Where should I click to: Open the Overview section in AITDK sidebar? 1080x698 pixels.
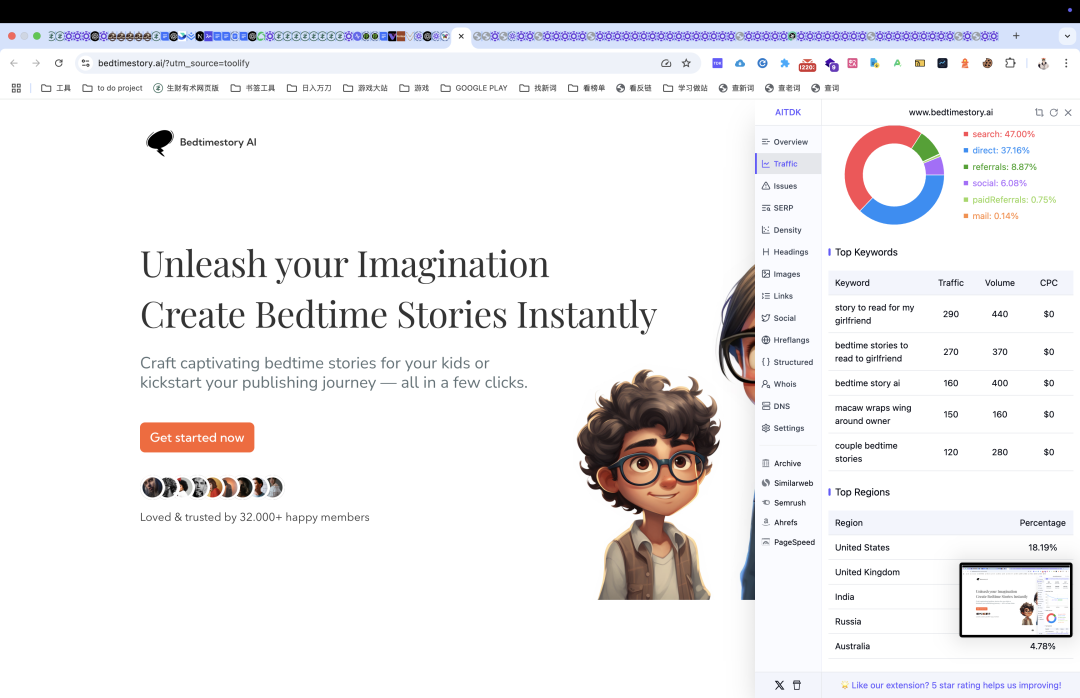pos(788,142)
